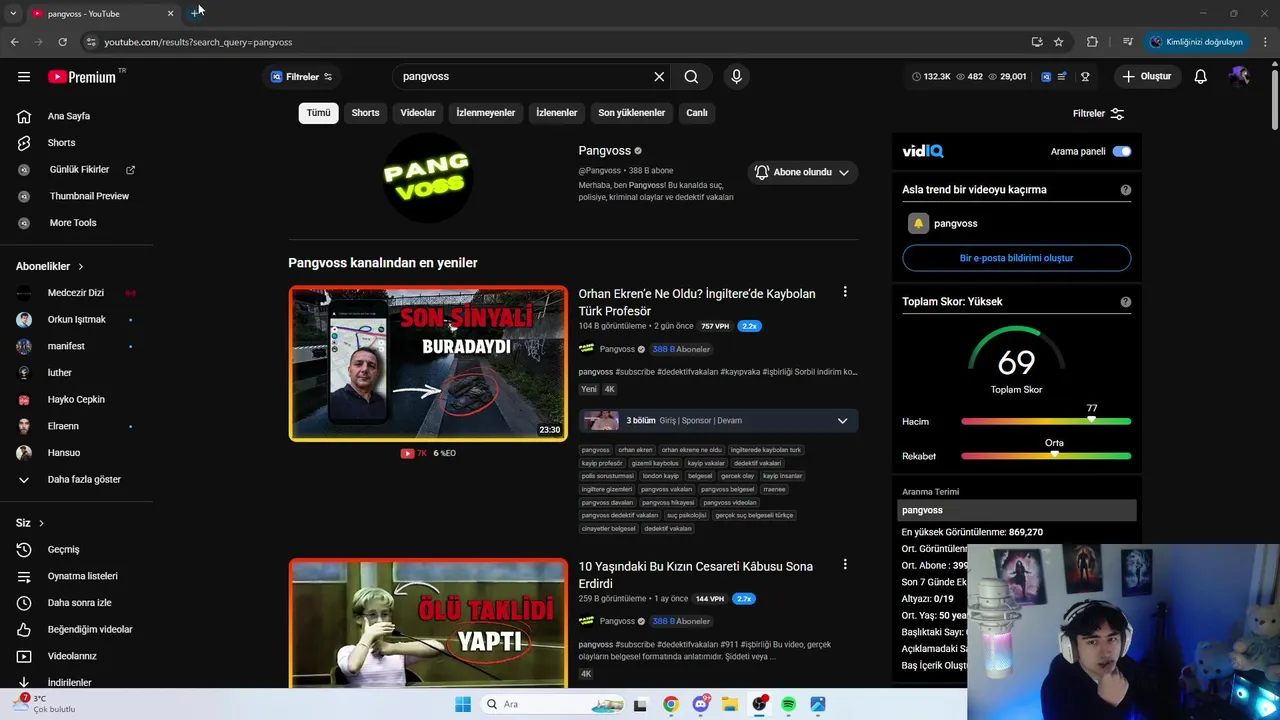Image resolution: width=1280 pixels, height=720 pixels.
Task: Select the Shorts filter chip
Action: [365, 113]
